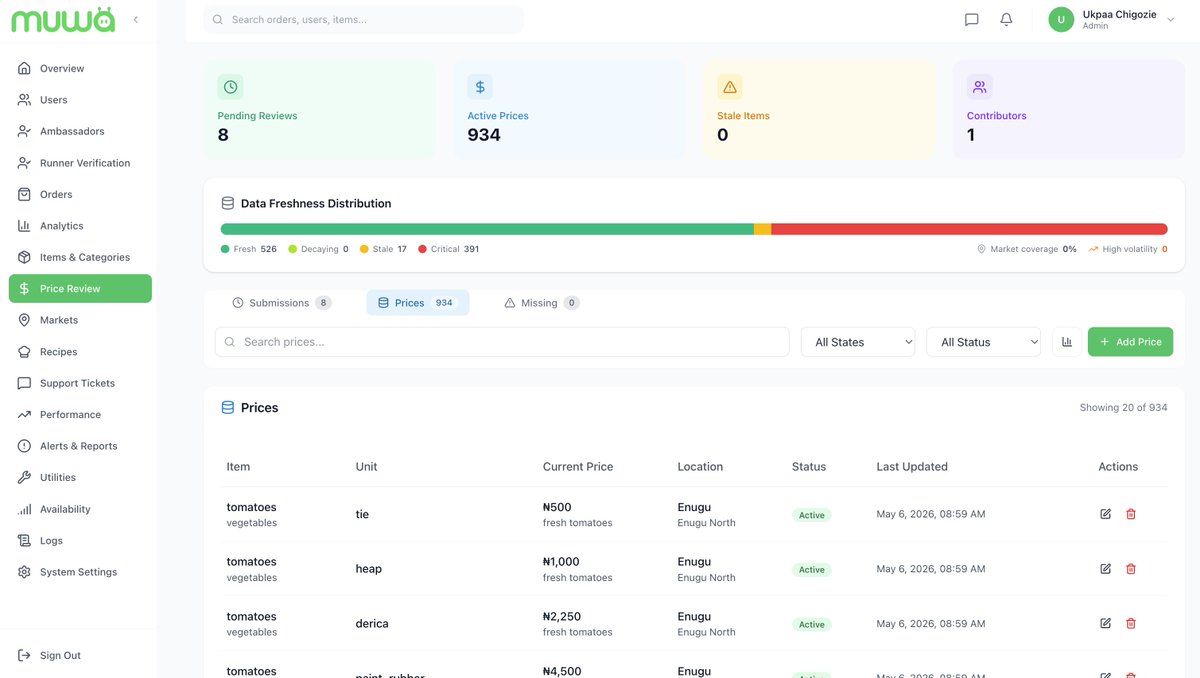Click the Contributors people icon
The width and height of the screenshot is (1200, 678).
pos(980,87)
